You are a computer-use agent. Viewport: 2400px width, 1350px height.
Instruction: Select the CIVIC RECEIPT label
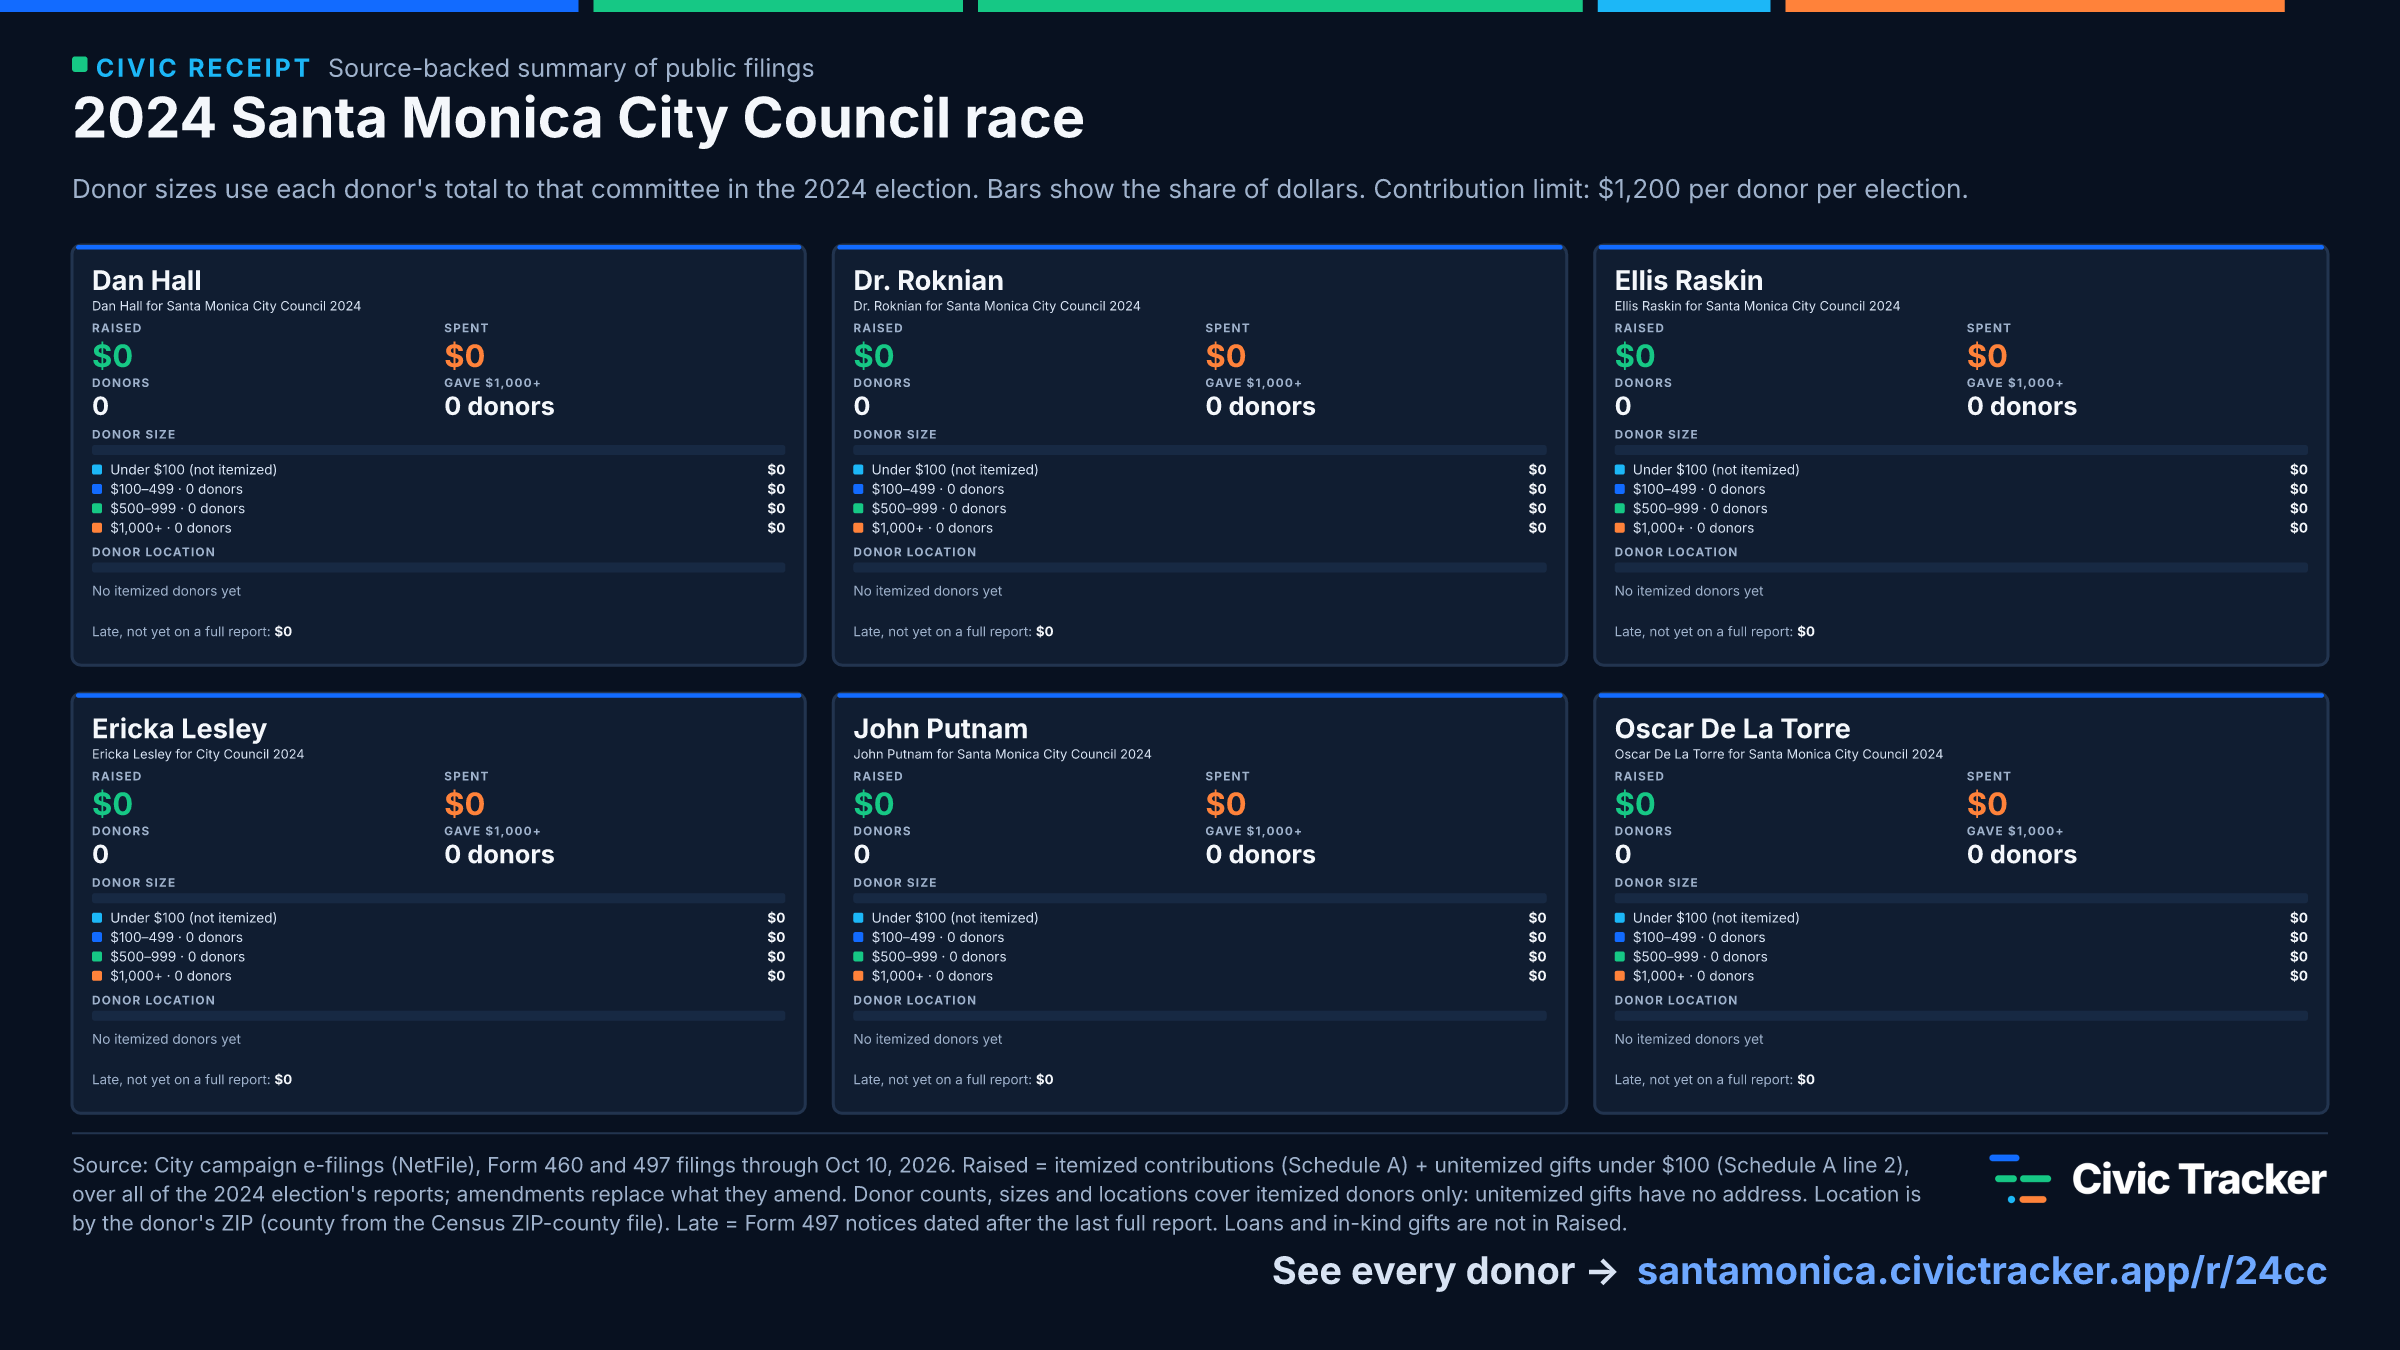pos(203,68)
